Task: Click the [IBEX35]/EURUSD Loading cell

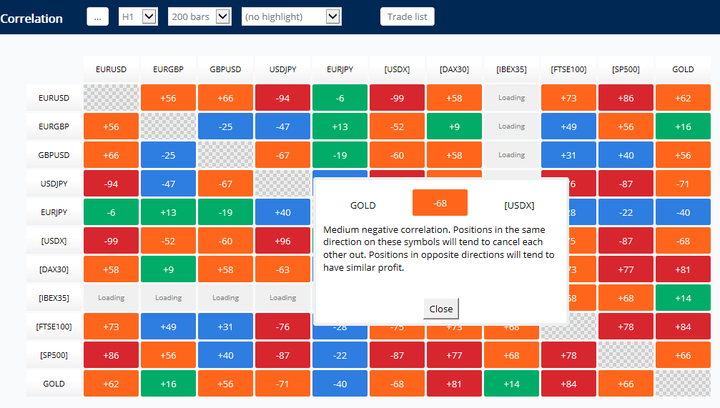Action: (111, 298)
